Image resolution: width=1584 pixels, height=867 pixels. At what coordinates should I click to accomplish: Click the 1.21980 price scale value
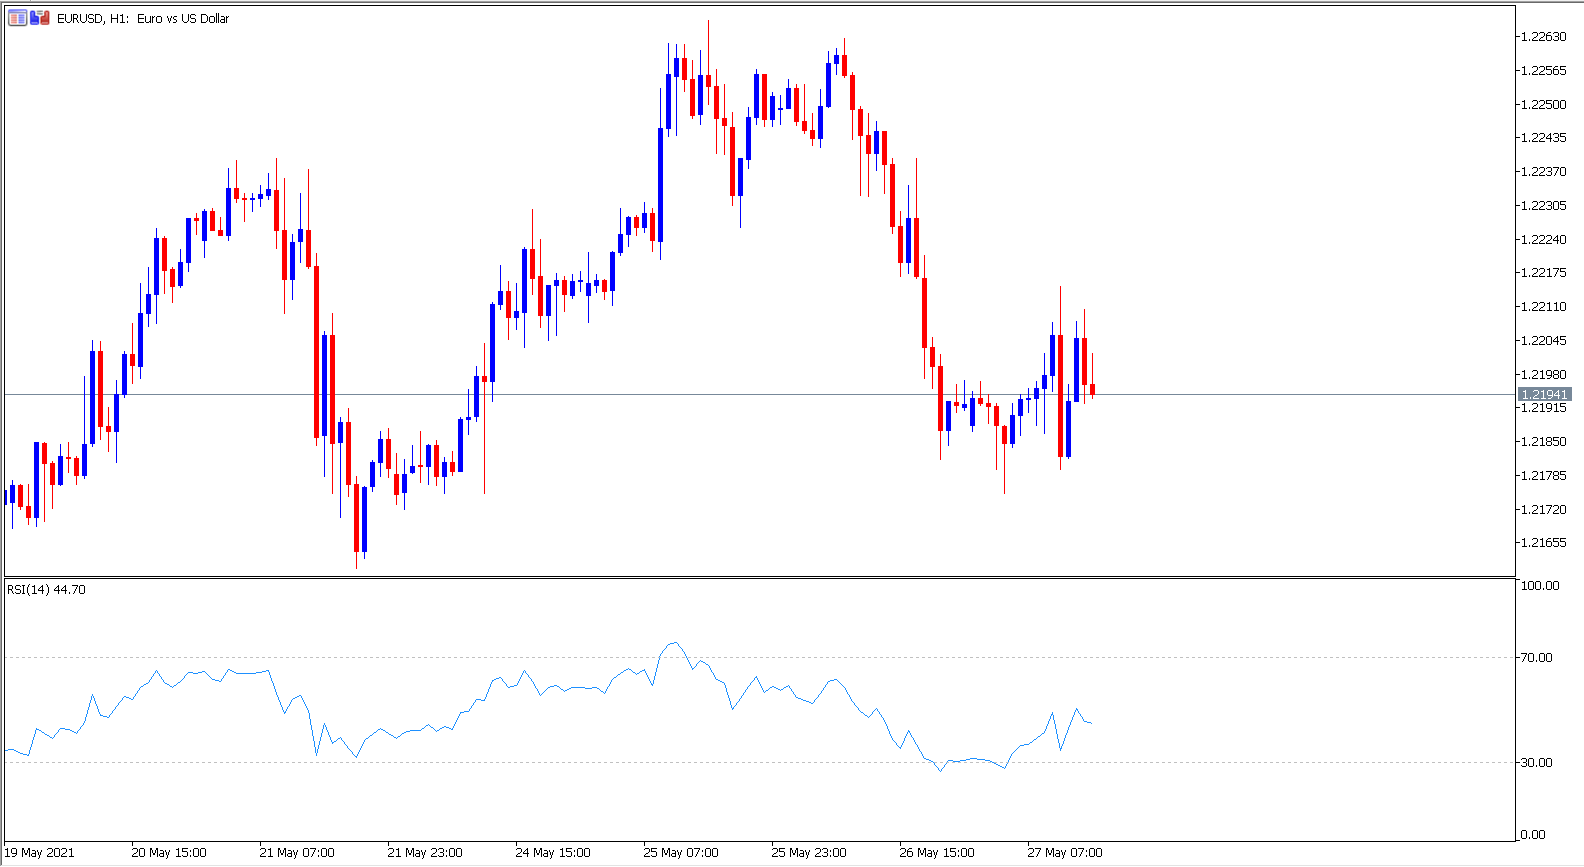click(1543, 375)
